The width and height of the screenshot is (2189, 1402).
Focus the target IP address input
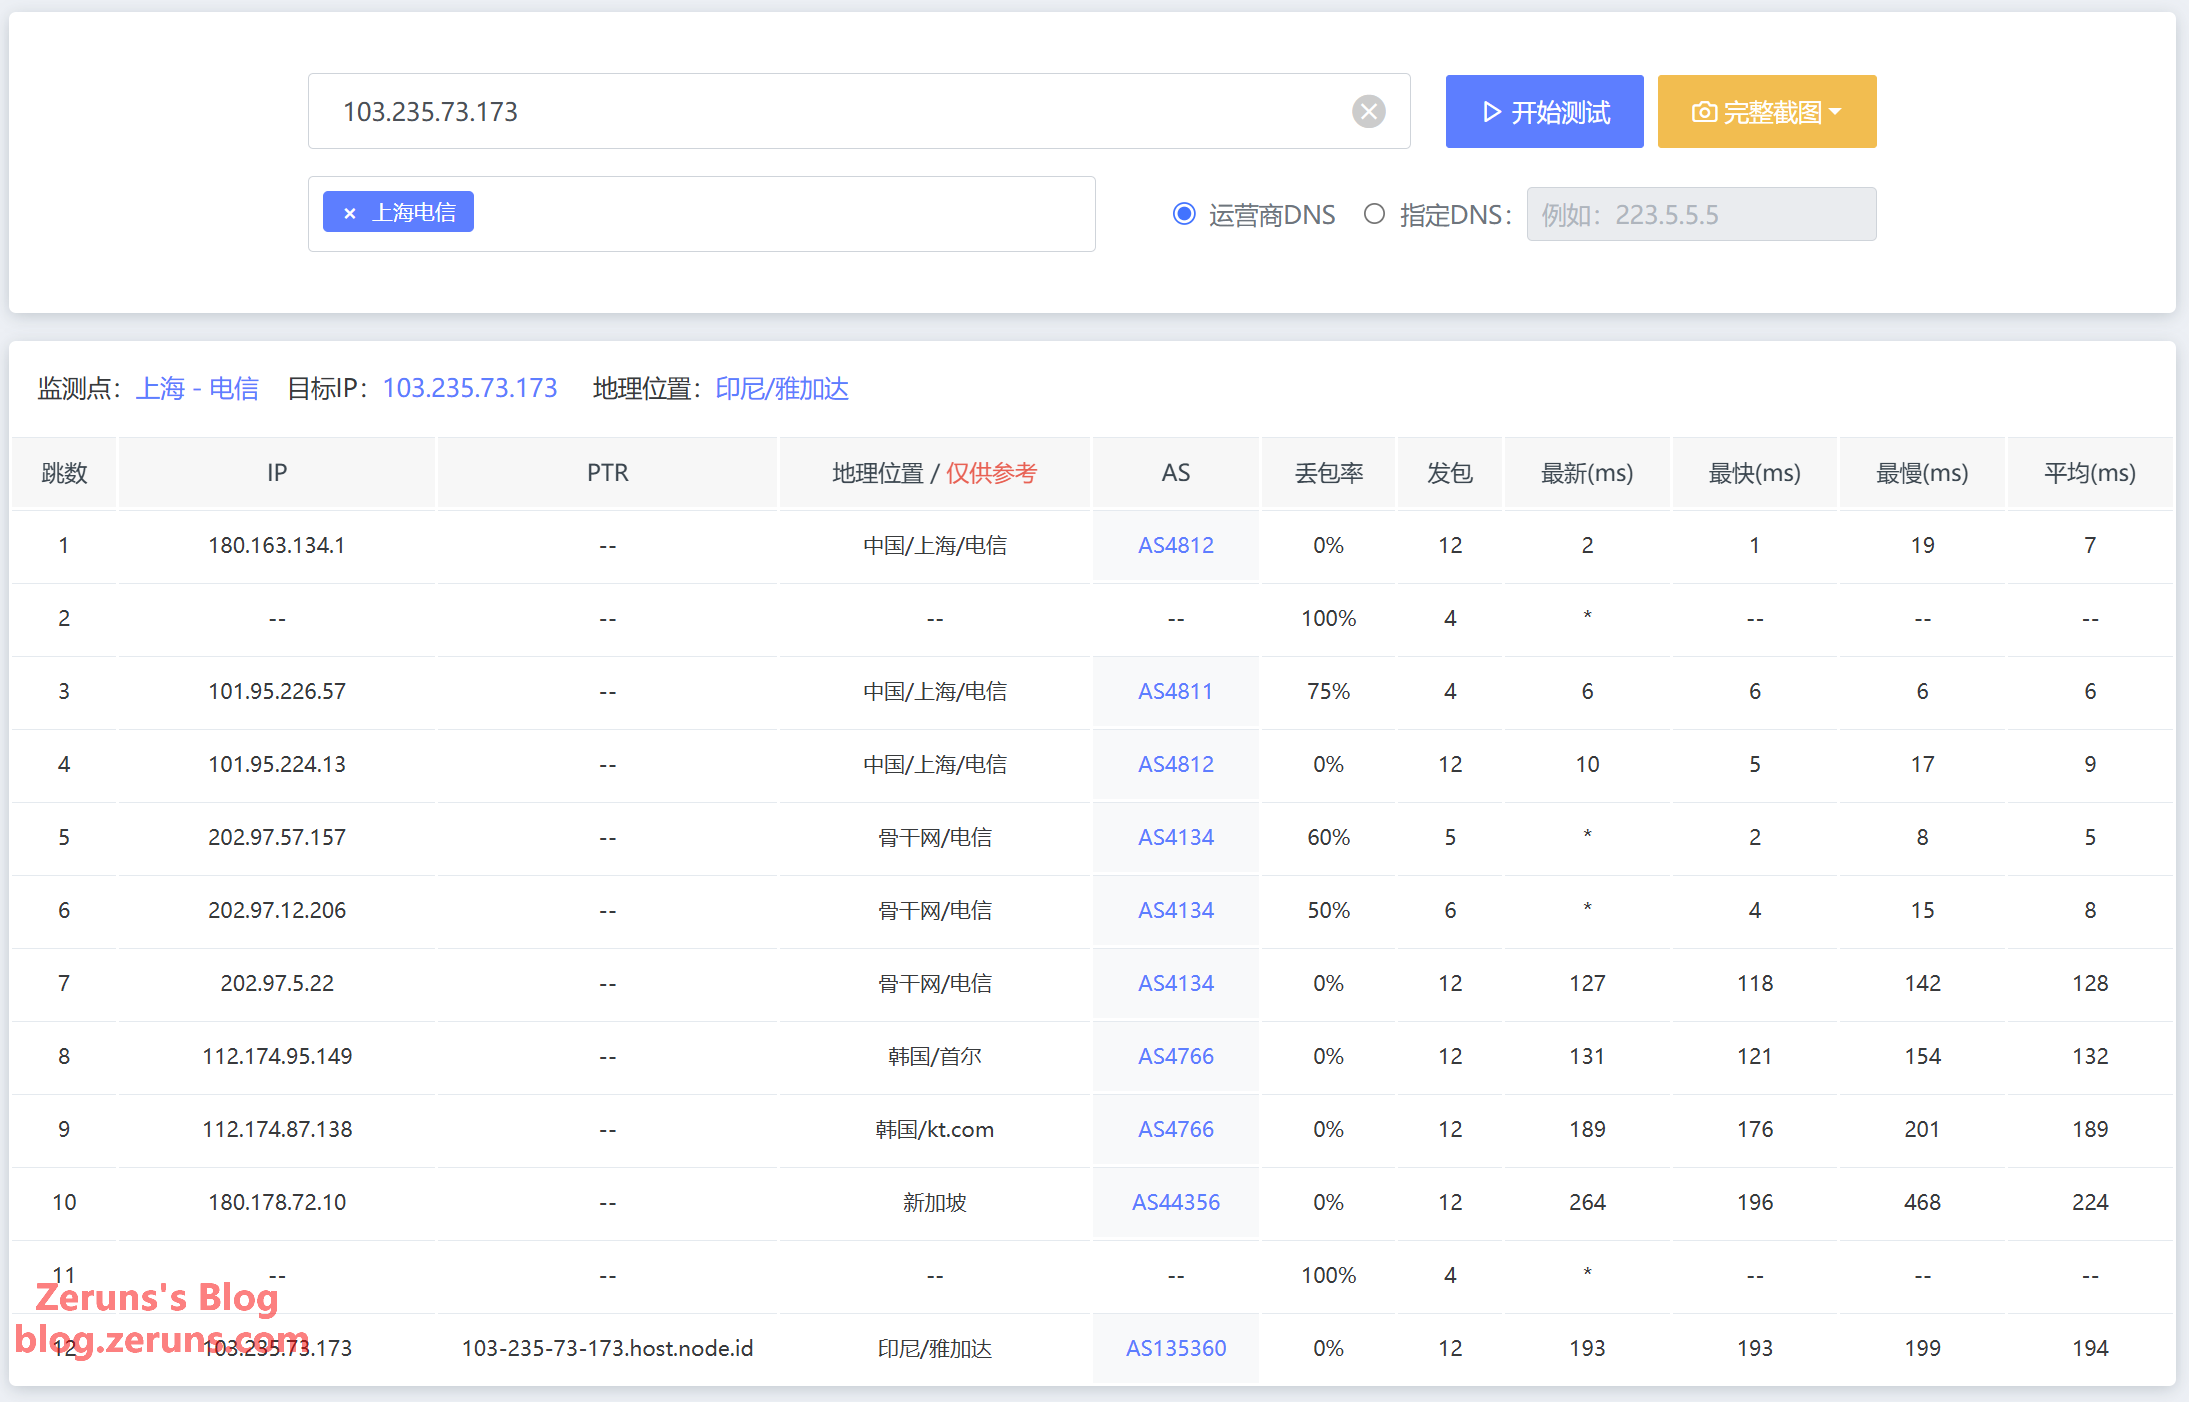830,111
